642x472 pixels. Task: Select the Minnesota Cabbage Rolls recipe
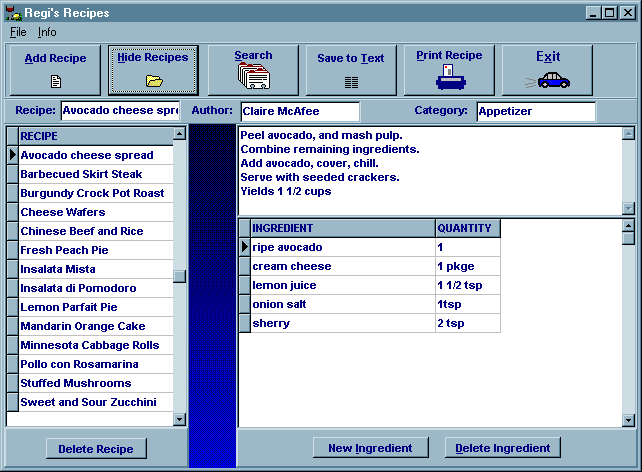pyautogui.click(x=96, y=346)
